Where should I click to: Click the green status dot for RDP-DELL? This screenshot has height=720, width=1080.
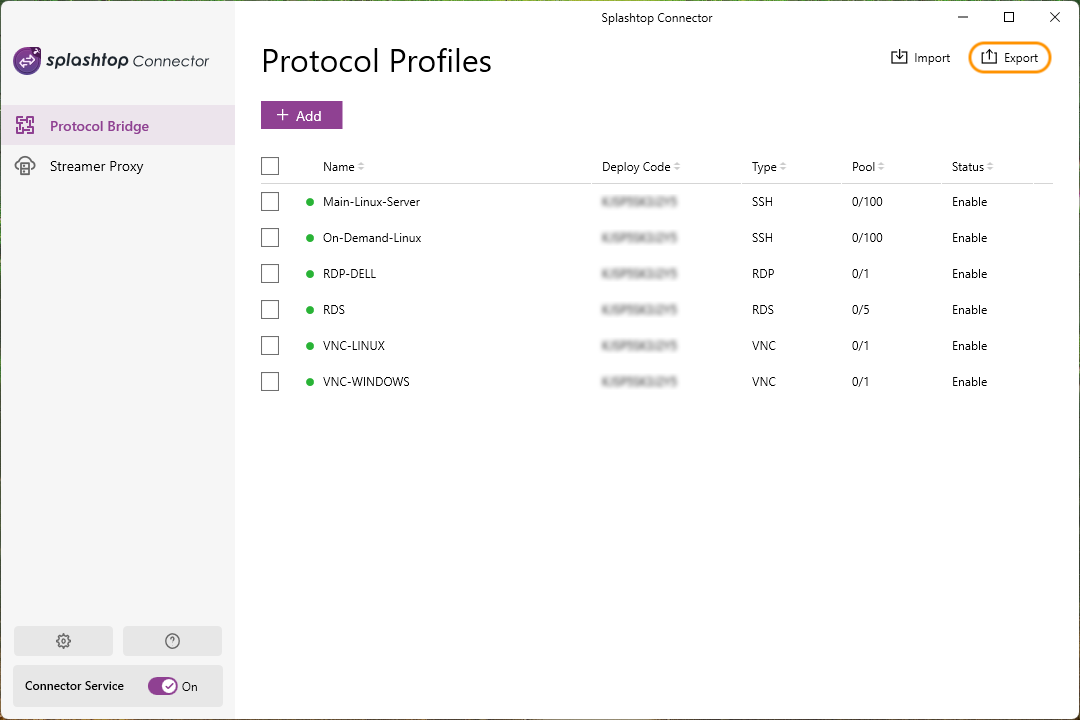tap(310, 274)
